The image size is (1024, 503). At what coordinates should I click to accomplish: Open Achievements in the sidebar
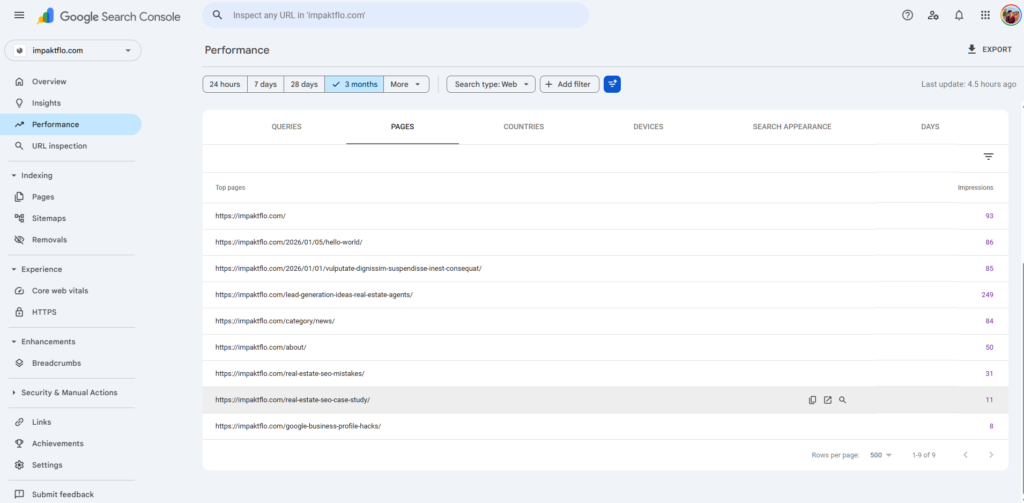71,444
